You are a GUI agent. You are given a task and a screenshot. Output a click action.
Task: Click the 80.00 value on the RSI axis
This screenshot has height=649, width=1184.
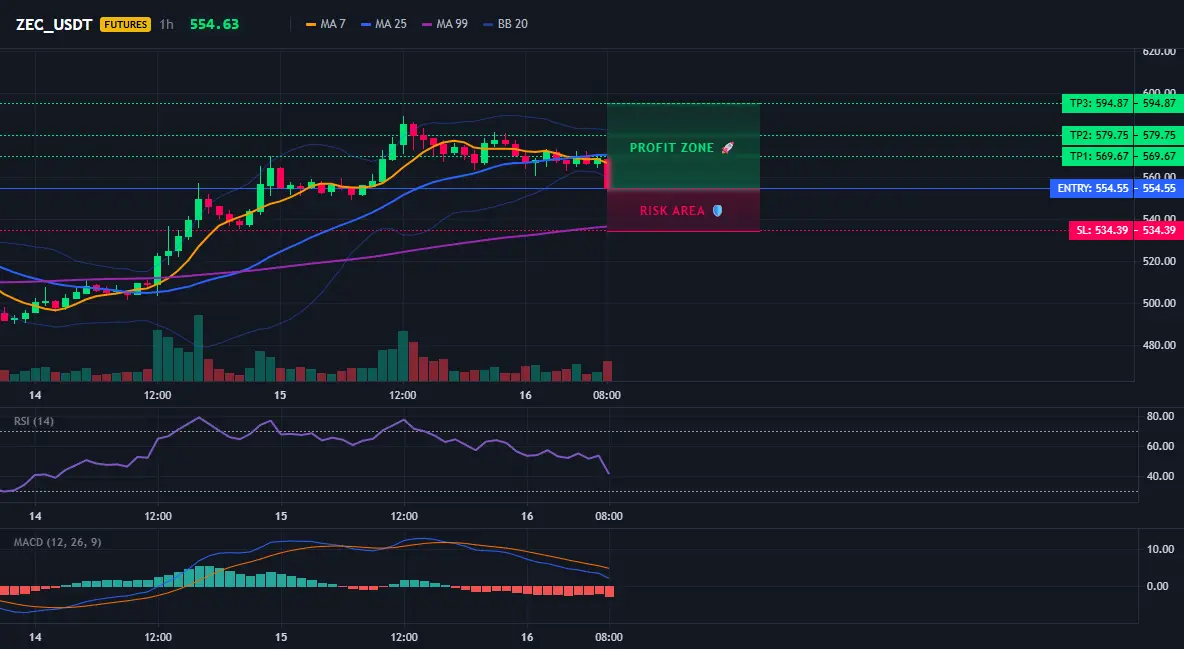click(1160, 416)
